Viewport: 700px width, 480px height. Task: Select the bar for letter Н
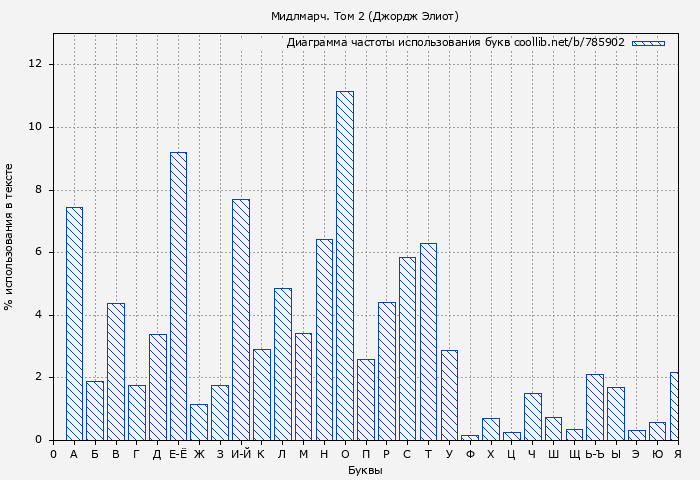[324, 339]
